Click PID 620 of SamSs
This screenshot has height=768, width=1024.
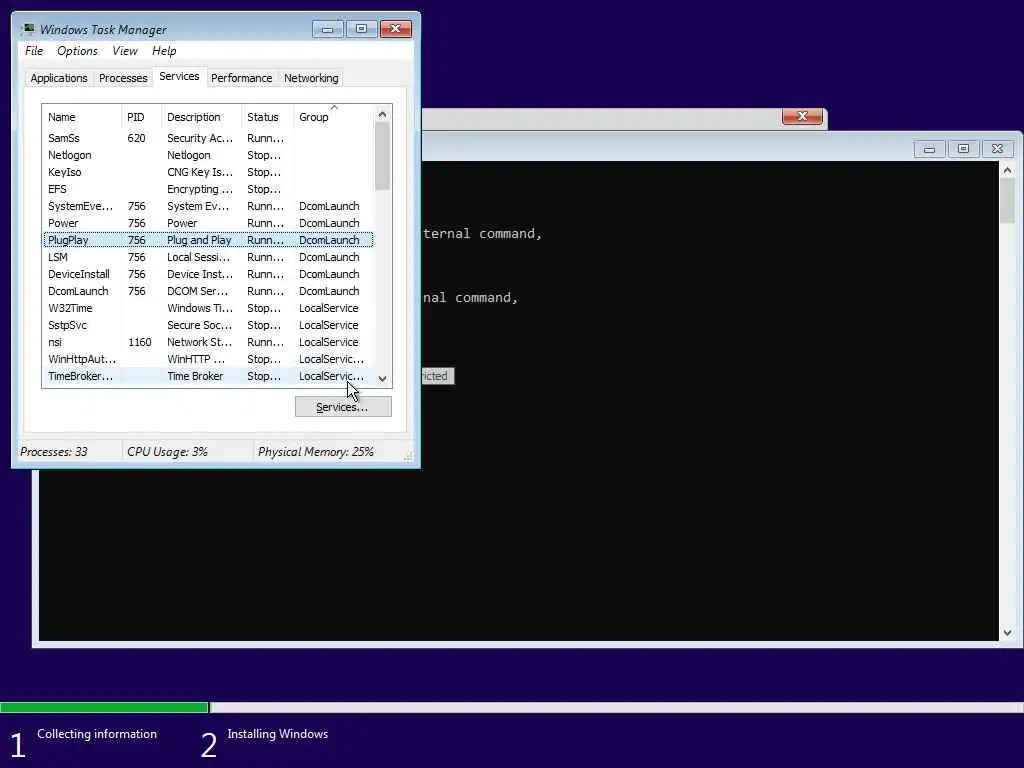136,138
